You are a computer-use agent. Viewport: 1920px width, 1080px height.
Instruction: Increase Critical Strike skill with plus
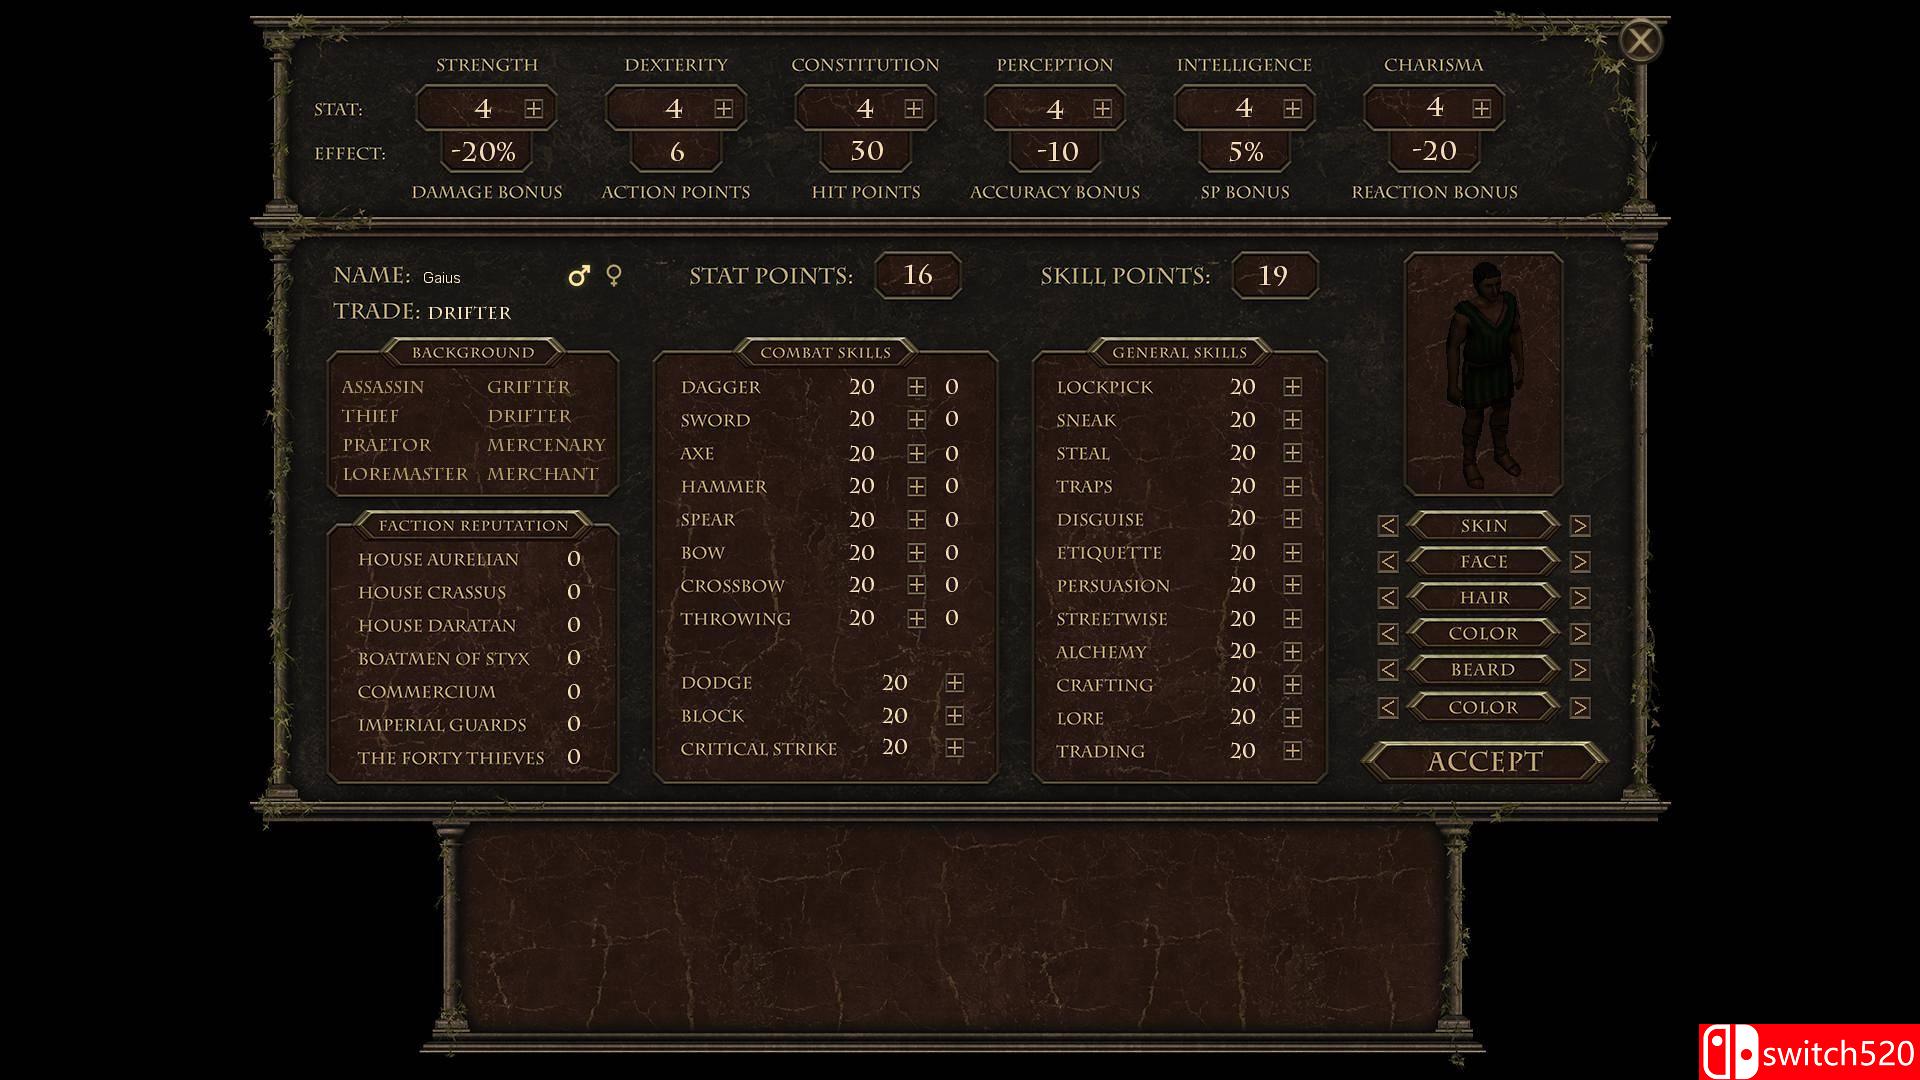click(x=954, y=748)
